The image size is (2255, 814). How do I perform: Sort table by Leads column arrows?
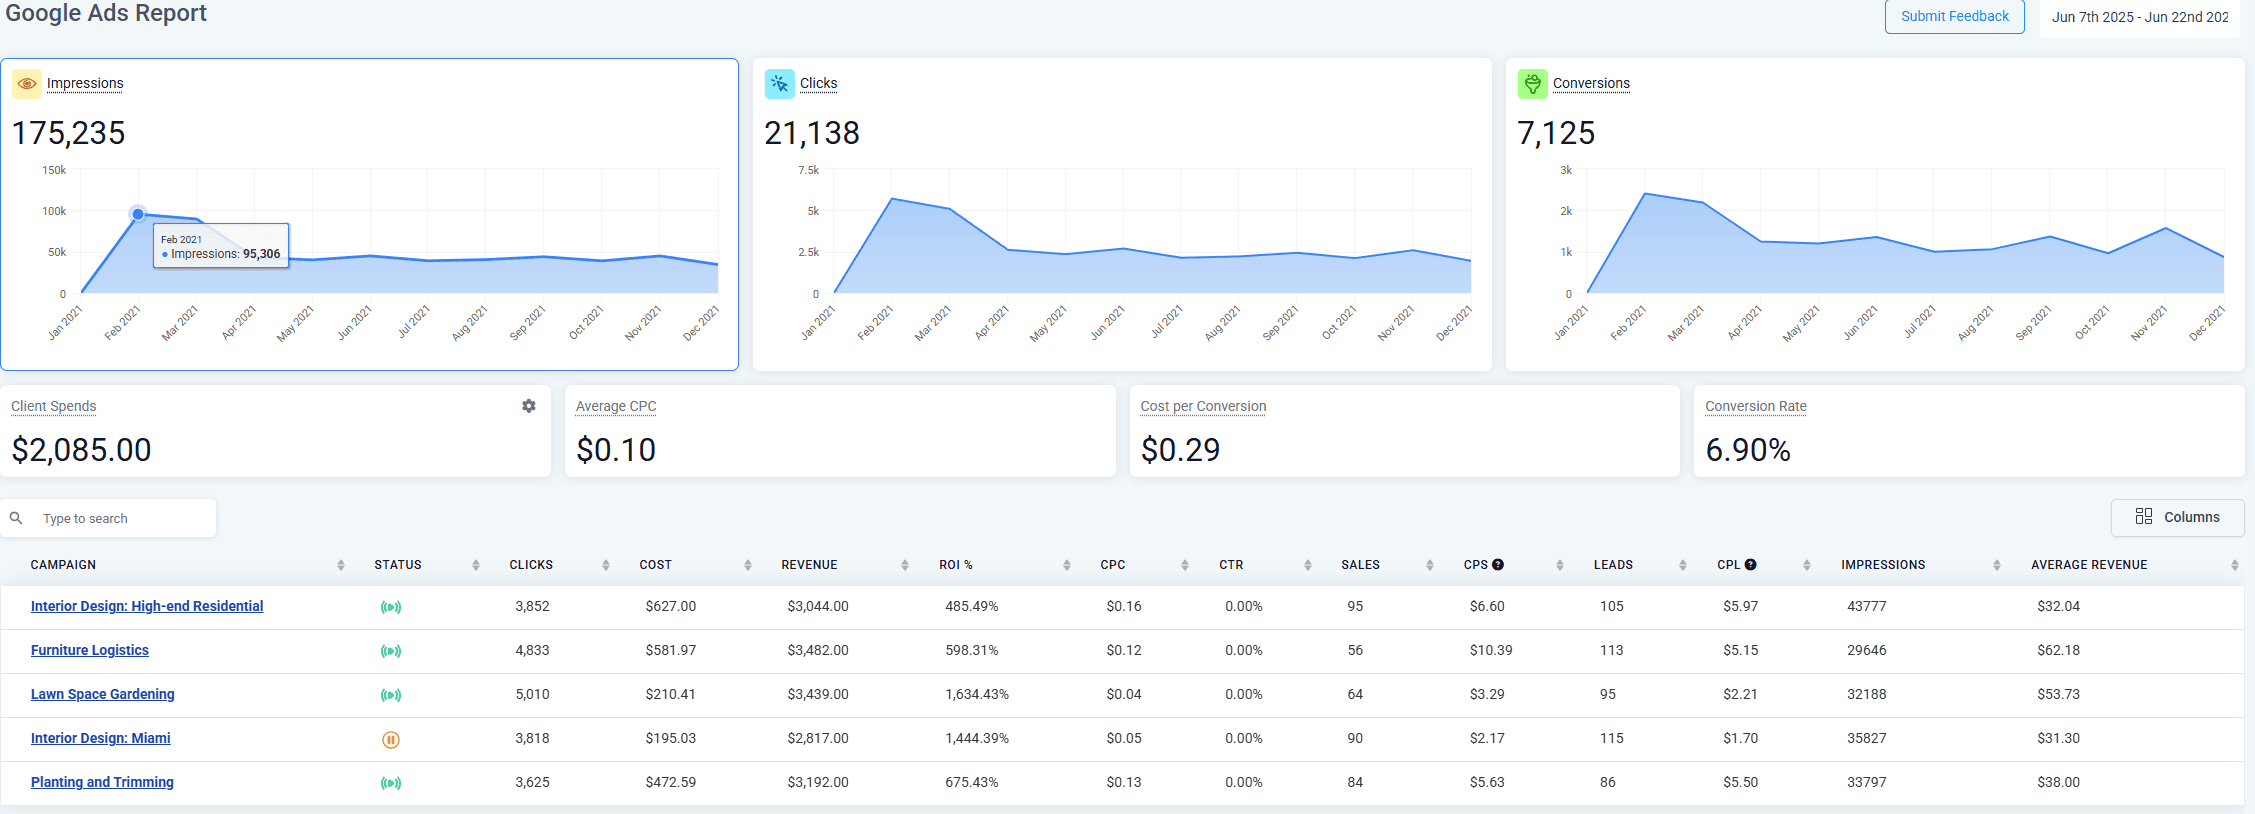pos(1683,565)
